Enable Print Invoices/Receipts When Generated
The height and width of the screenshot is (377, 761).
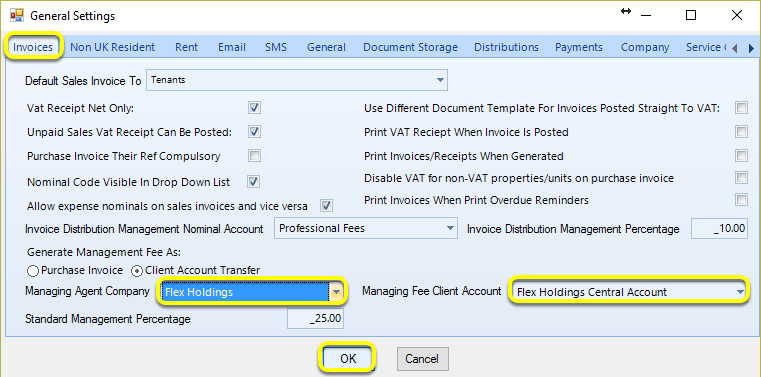tap(741, 156)
